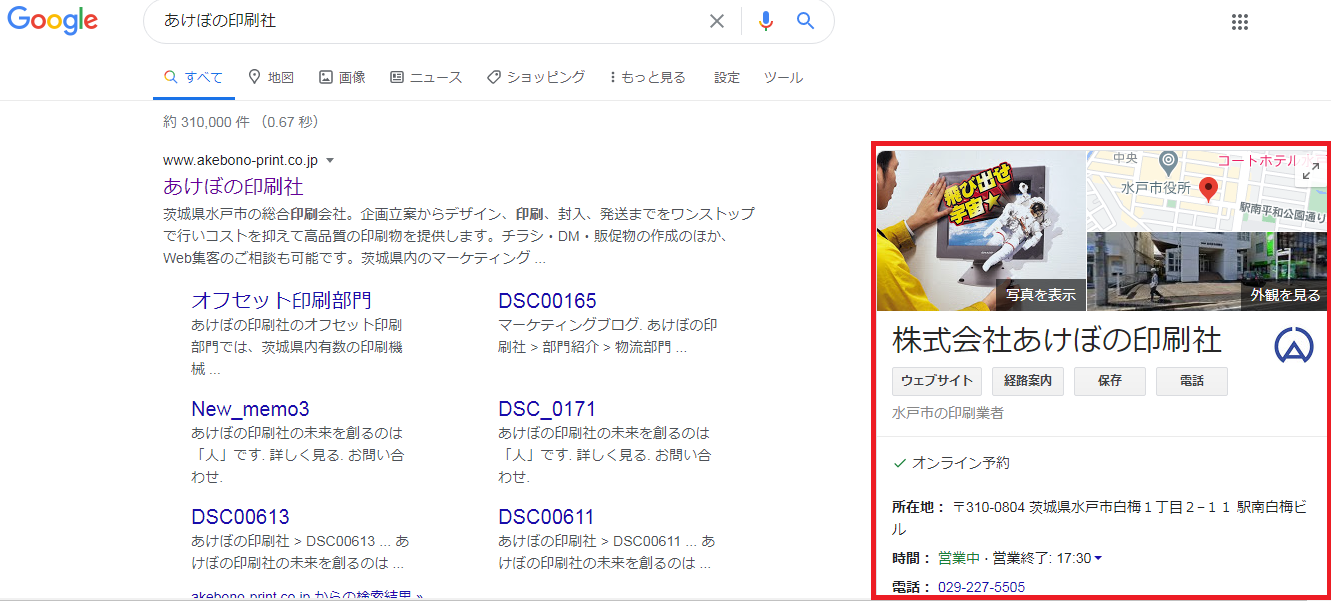Open the DSC00611 sitelink
Viewport: 1331px width, 601px height.
point(546,517)
